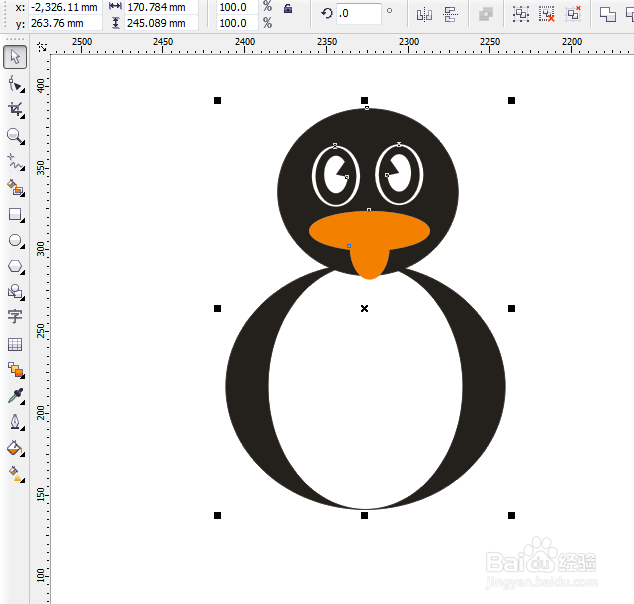Screen dimensions: 634x604
Task: Click the toolbox grip handle
Action: pos(15,39)
